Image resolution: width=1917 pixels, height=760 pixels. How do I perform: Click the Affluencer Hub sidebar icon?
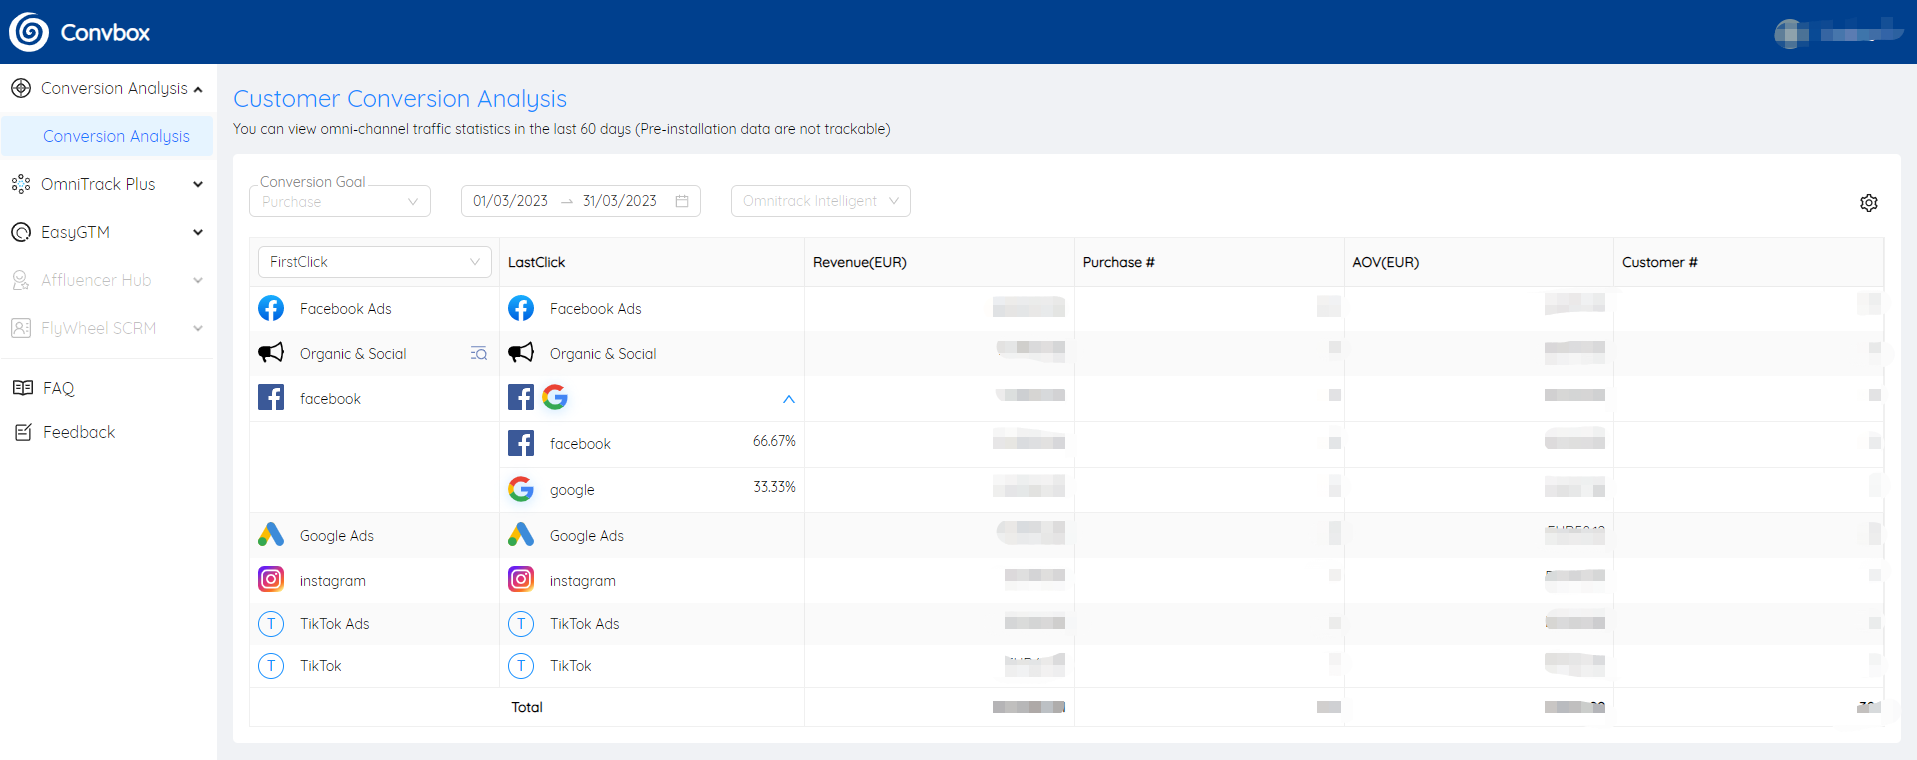coord(21,280)
